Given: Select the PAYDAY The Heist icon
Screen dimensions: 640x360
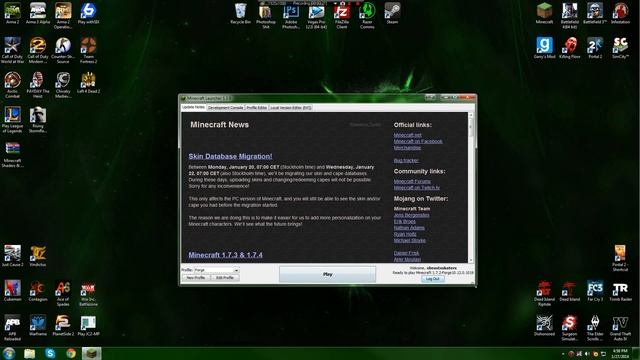Looking at the screenshot, I should (38, 85).
